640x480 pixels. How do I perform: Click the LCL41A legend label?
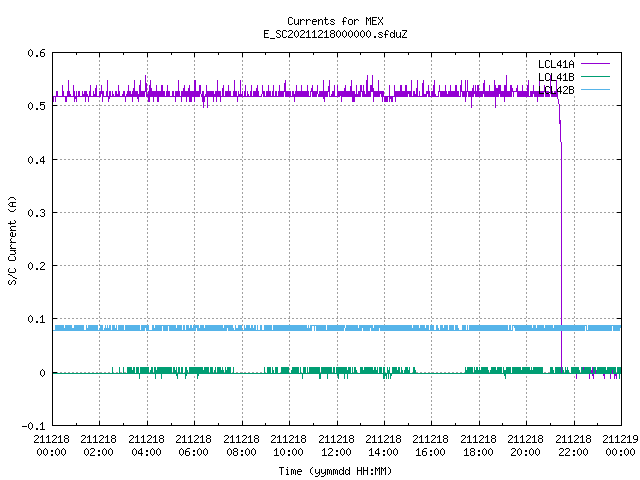click(556, 64)
